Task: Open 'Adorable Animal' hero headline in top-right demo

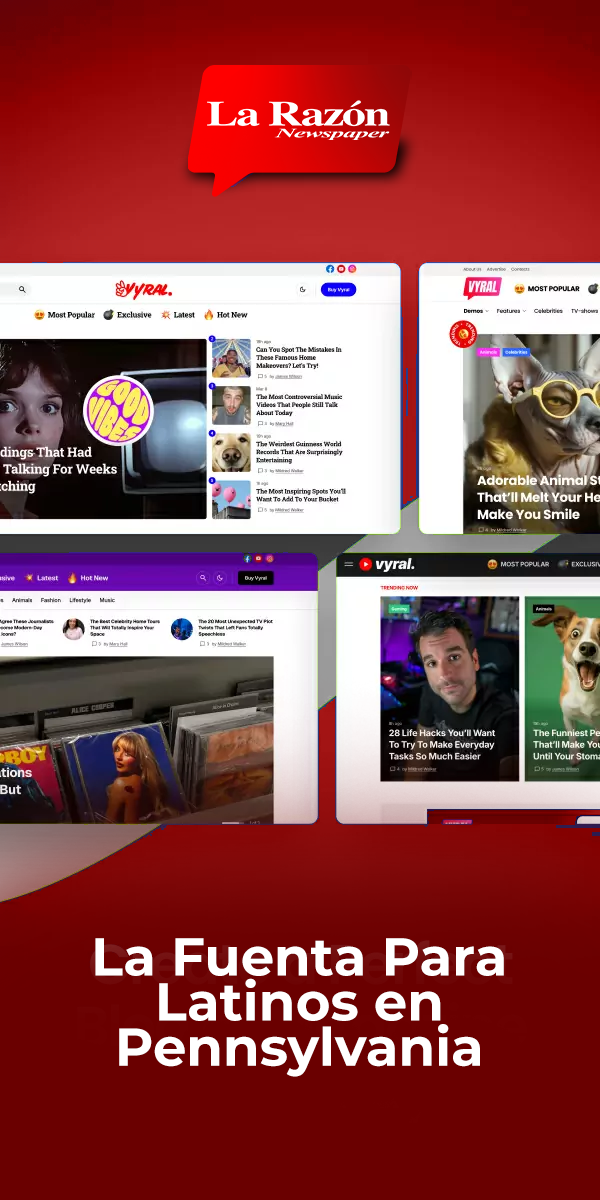Action: pos(540,497)
